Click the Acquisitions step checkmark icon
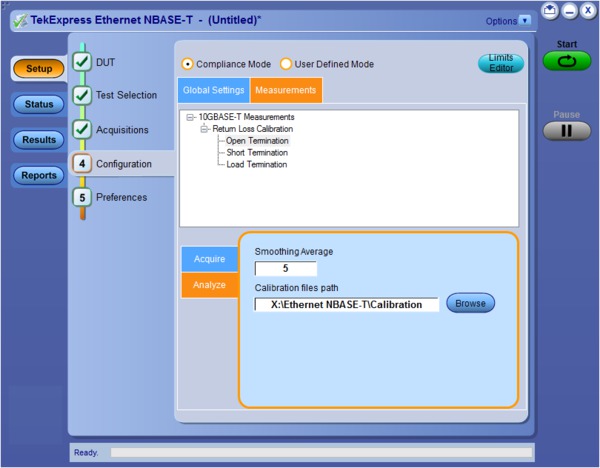The height and width of the screenshot is (468, 600). (83, 130)
